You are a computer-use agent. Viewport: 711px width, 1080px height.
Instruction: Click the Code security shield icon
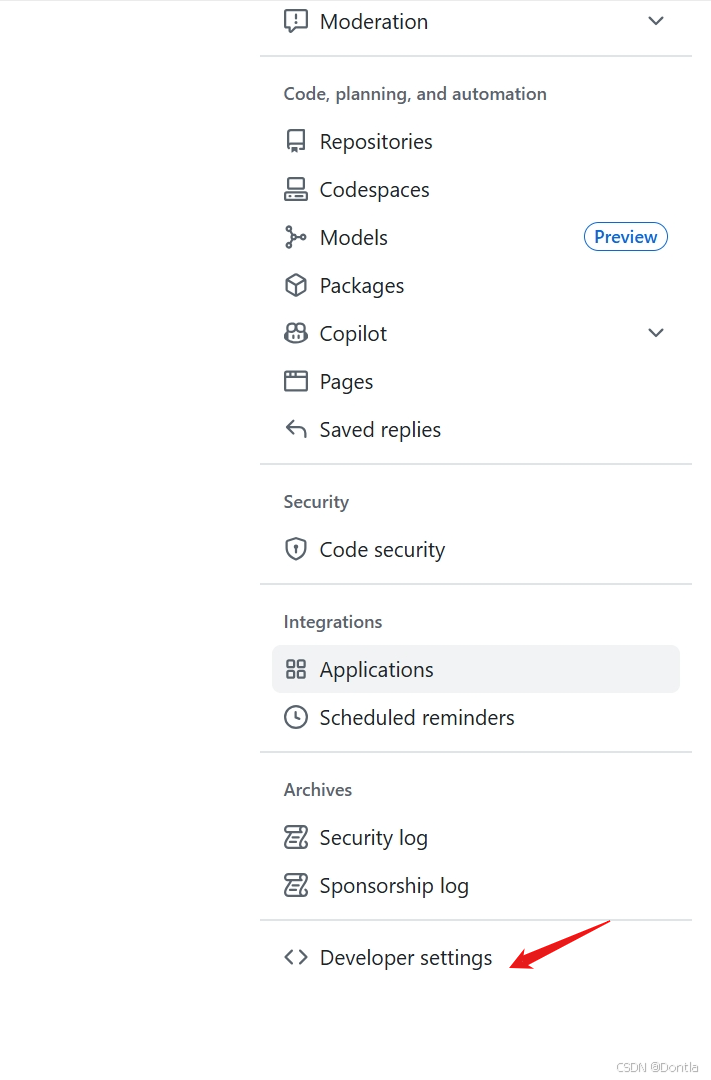296,549
